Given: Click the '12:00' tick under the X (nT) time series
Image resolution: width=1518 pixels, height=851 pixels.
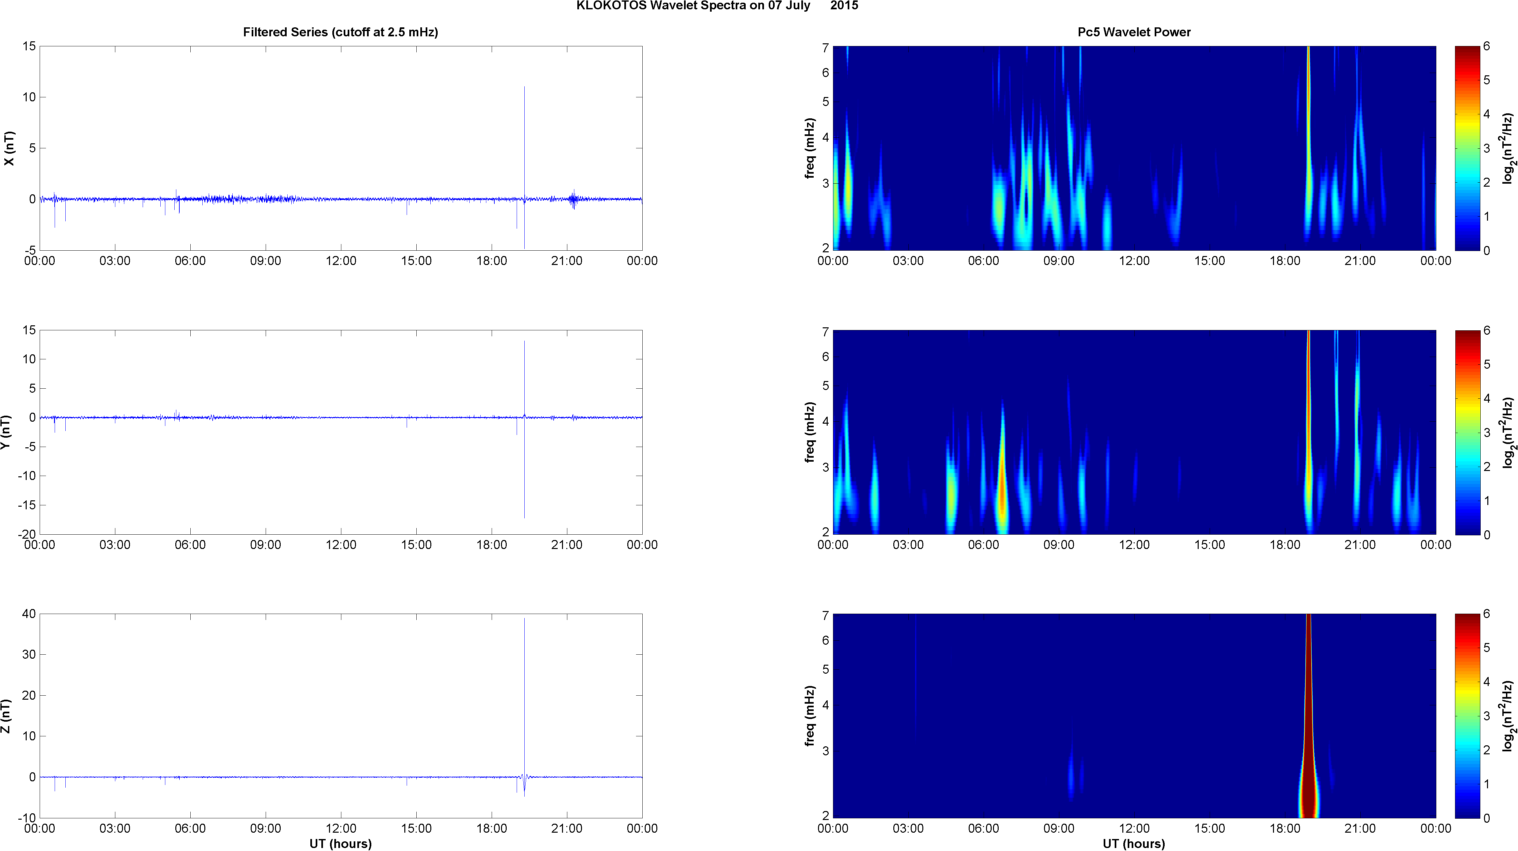Looking at the screenshot, I should (340, 261).
